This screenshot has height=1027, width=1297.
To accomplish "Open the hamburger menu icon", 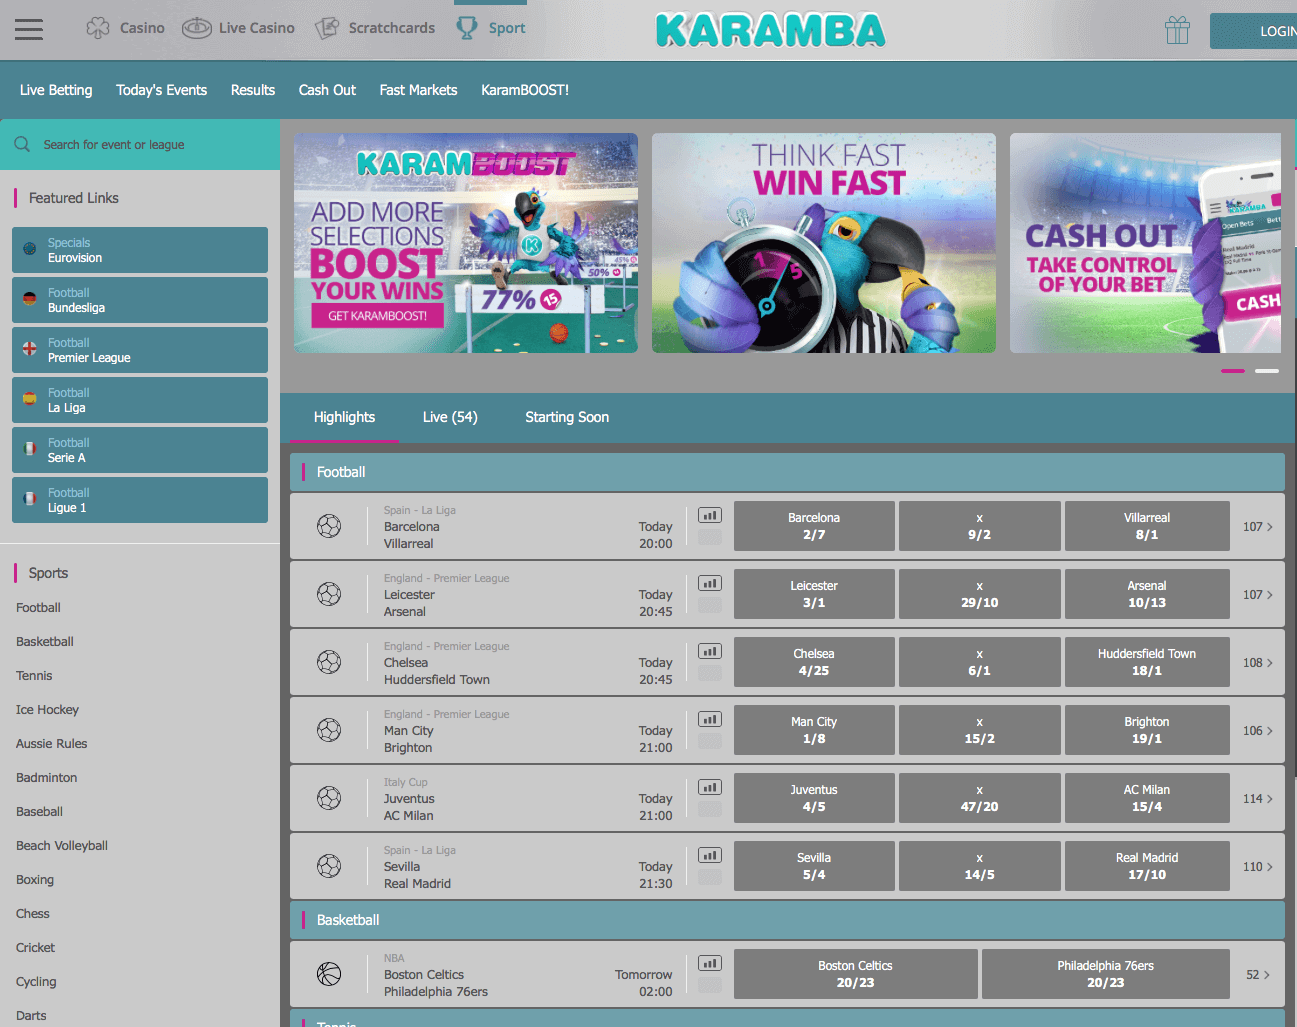I will [x=29, y=29].
